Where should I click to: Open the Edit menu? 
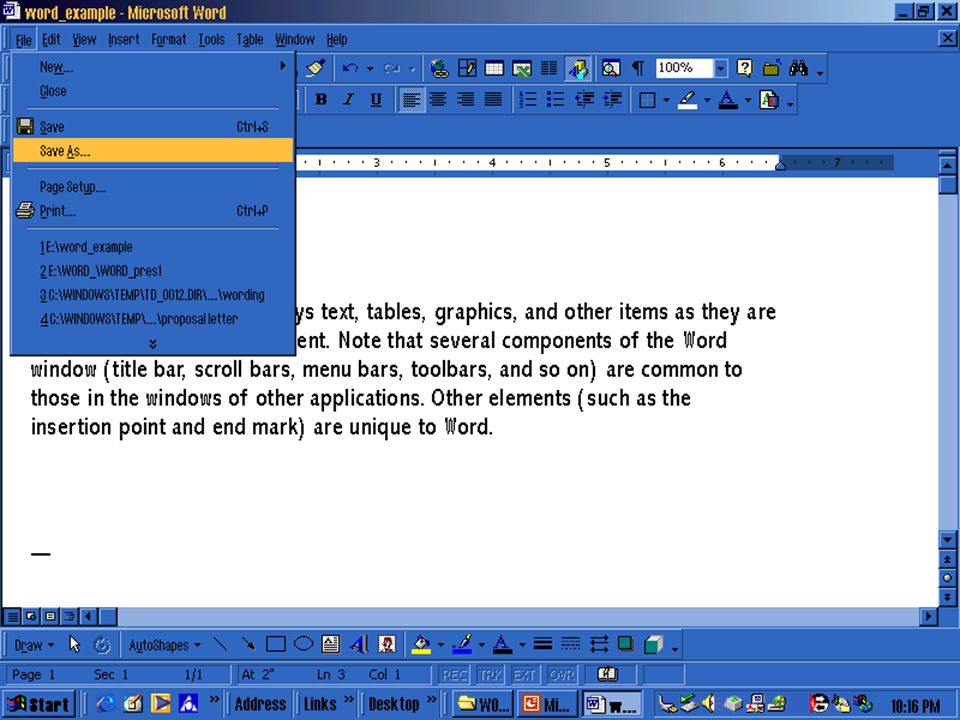[51, 40]
